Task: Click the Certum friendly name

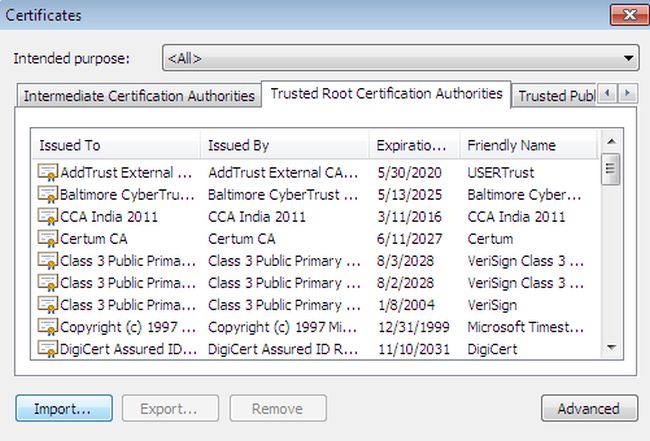Action: 490,239
